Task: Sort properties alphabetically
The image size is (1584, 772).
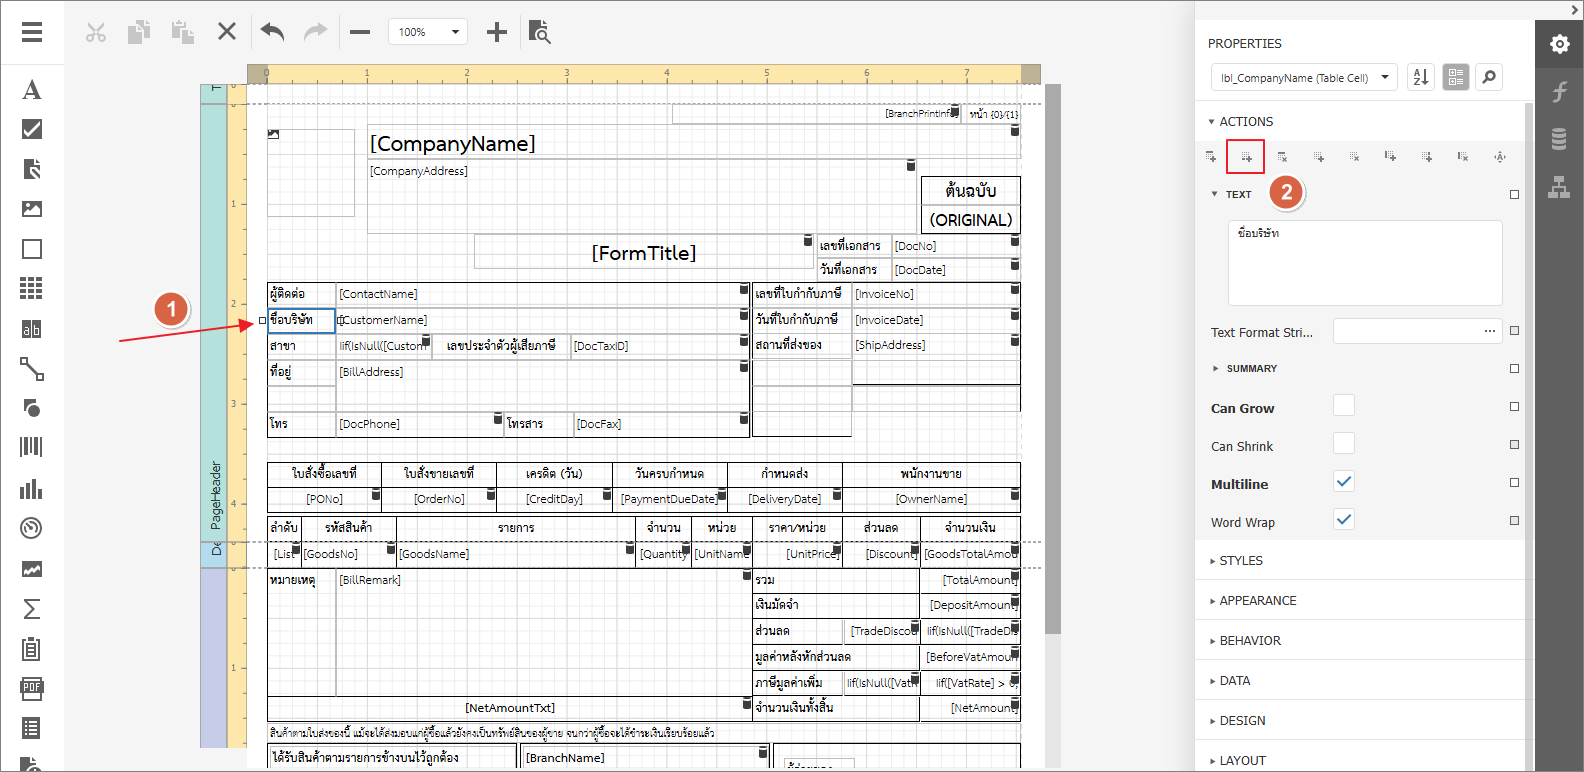Action: coord(1421,77)
